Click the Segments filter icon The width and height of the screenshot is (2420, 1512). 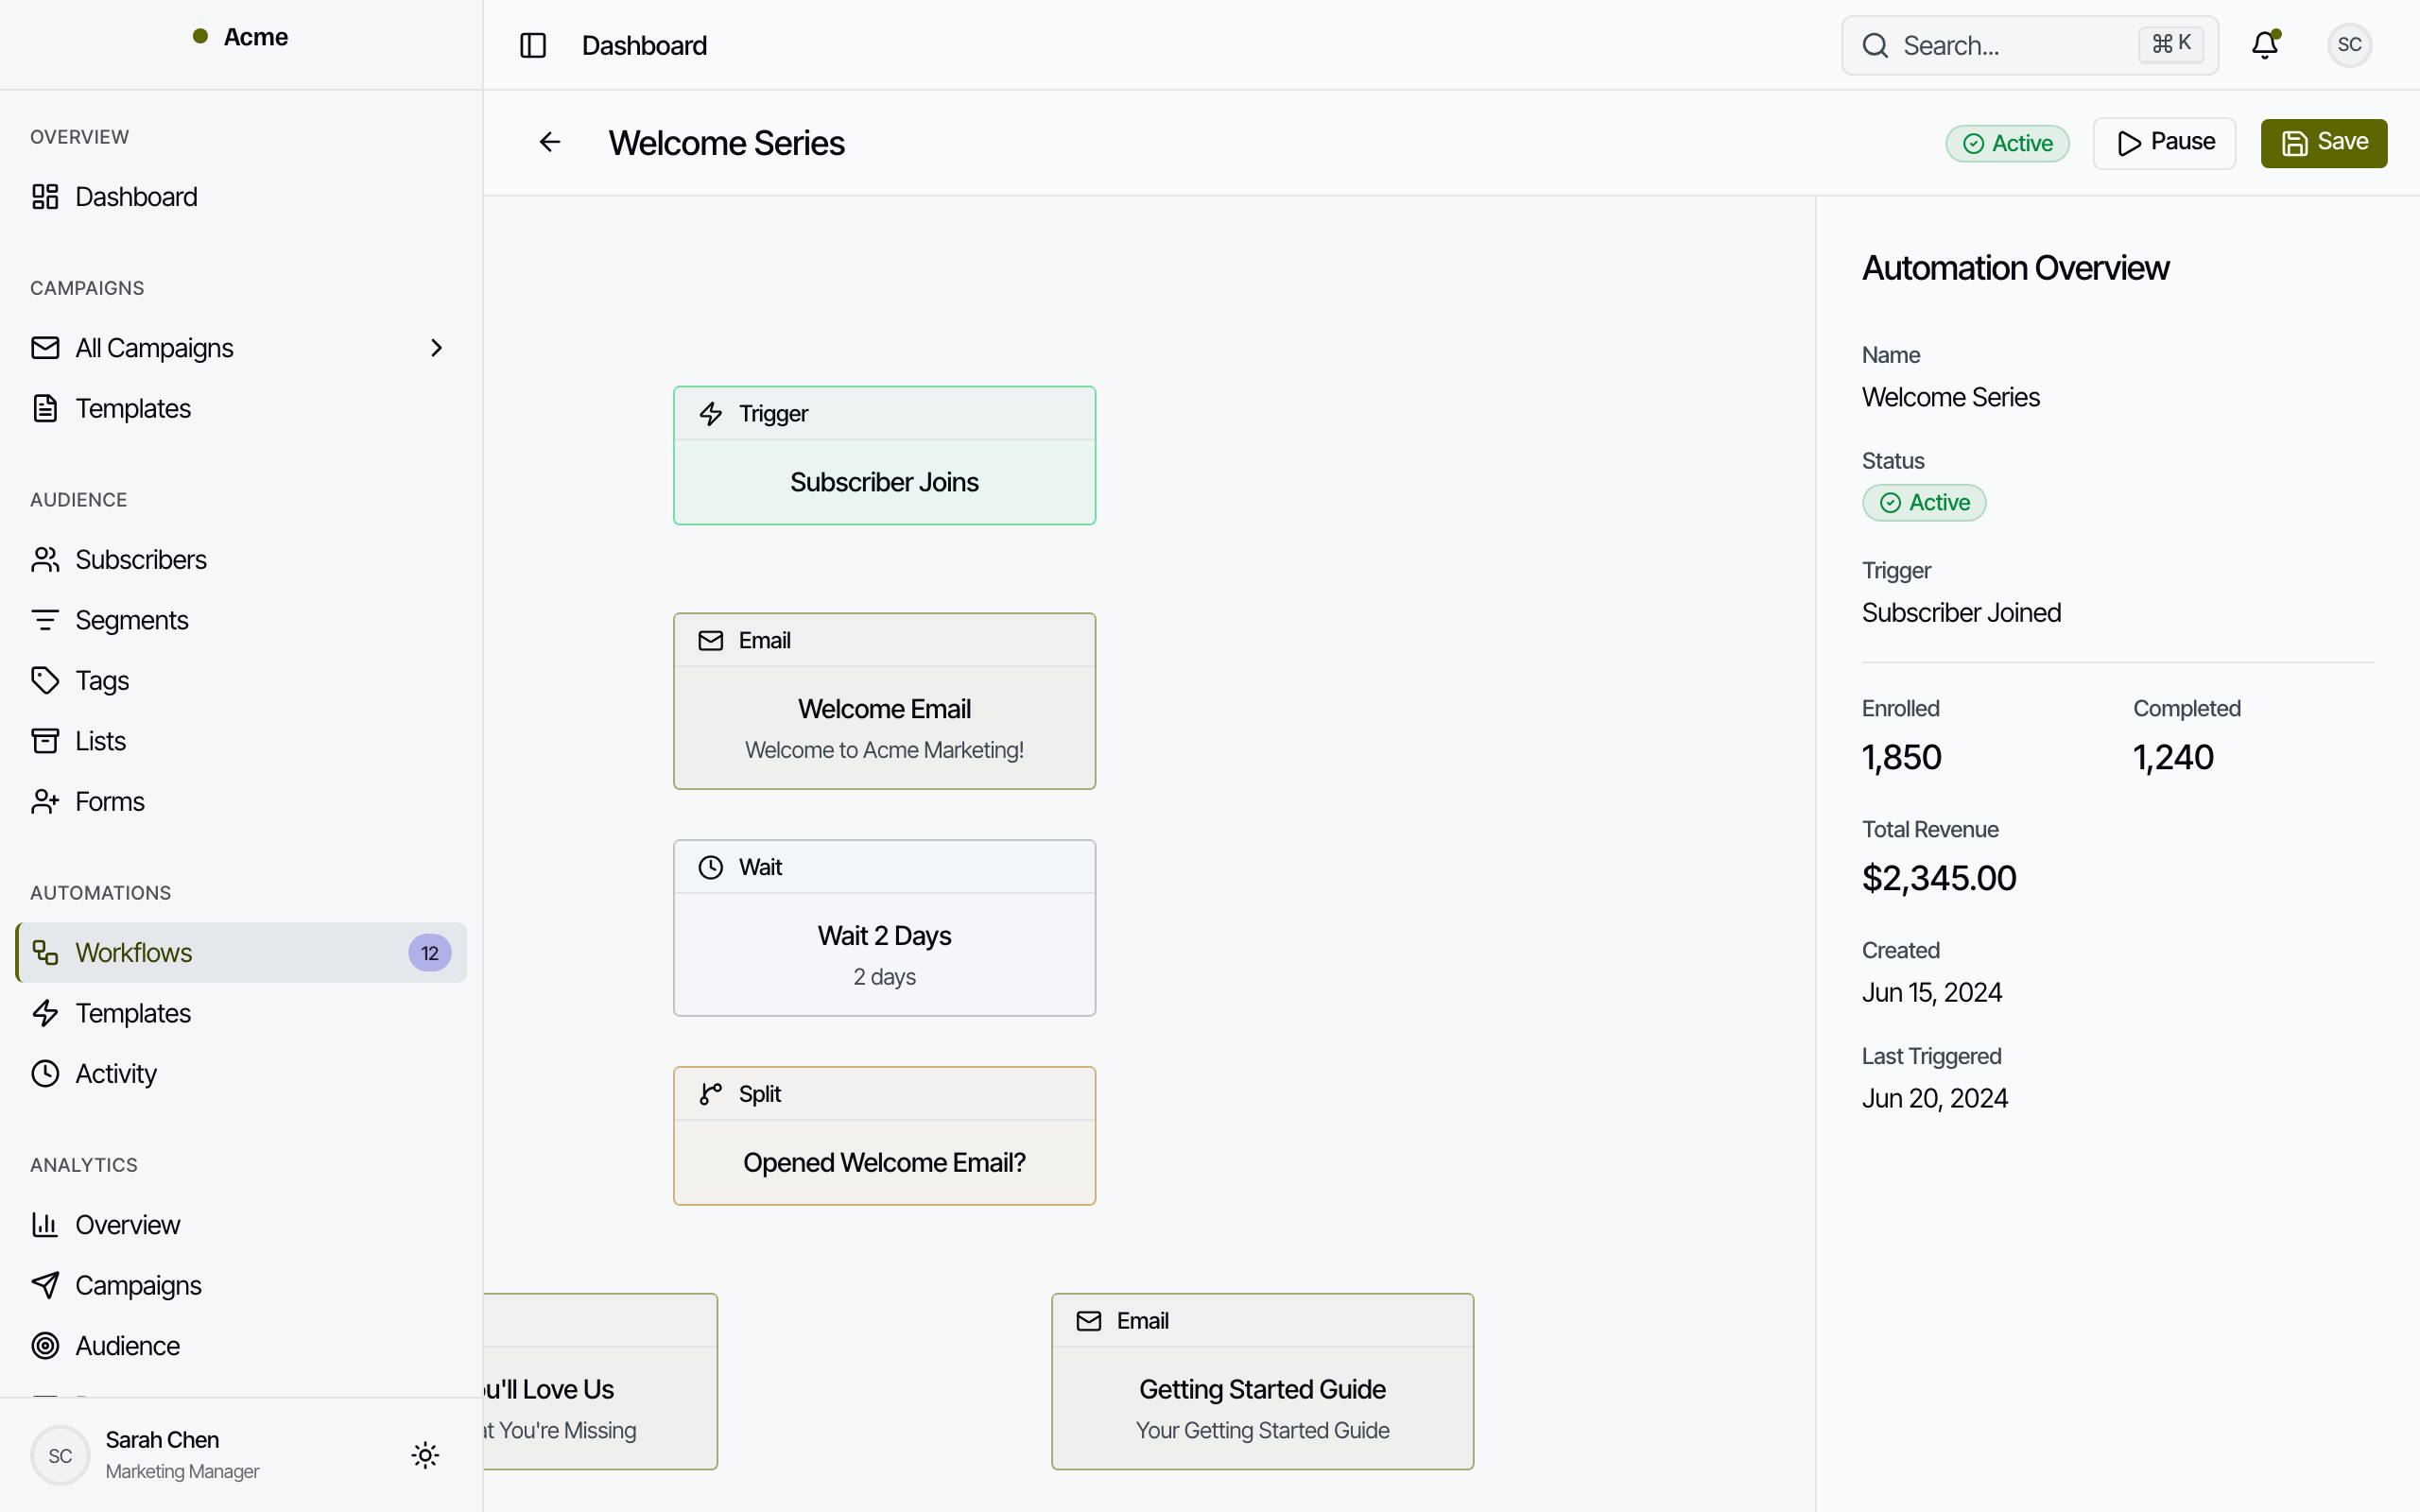click(x=45, y=620)
